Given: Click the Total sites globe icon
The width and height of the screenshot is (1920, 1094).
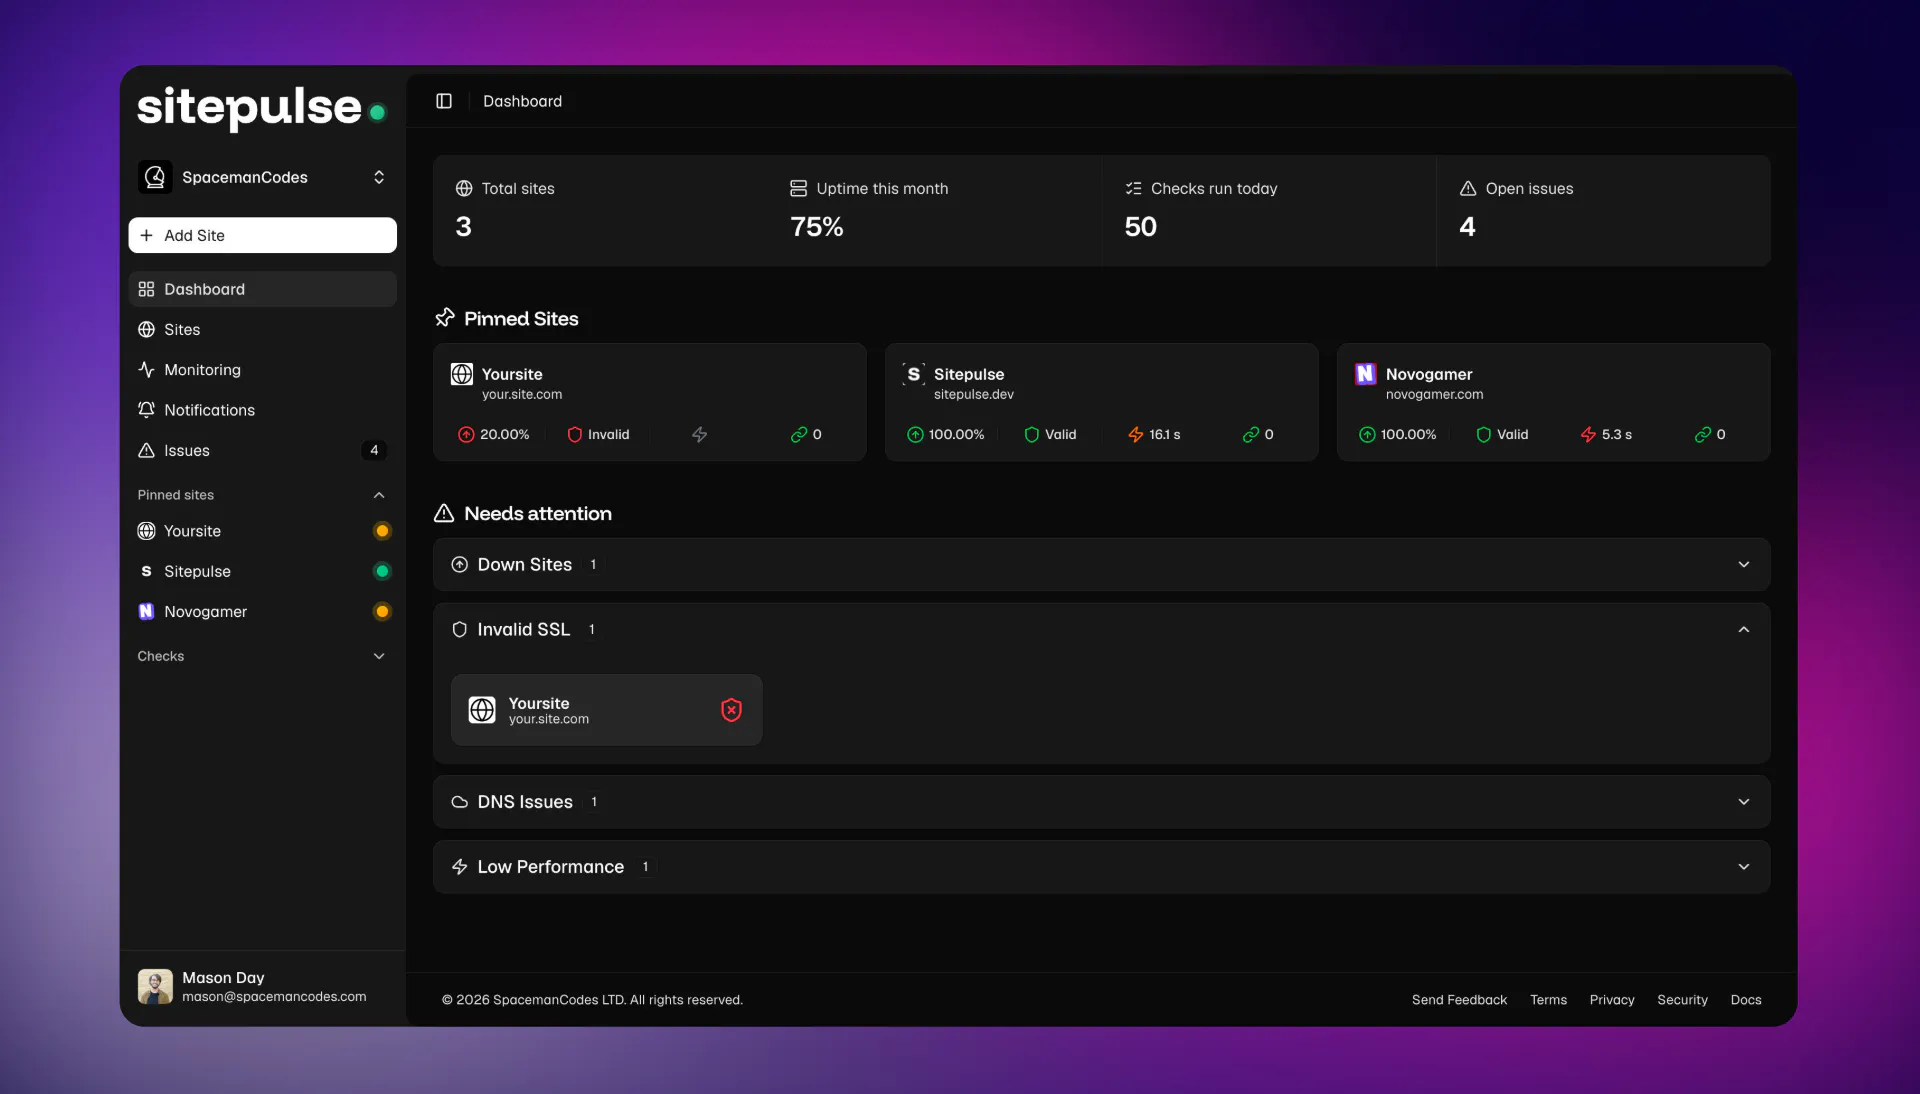Looking at the screenshot, I should coord(464,188).
